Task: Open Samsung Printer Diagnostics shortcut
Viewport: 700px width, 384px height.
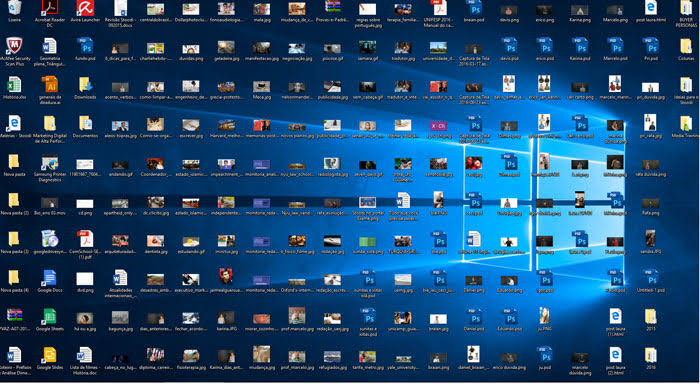Action: pos(50,163)
